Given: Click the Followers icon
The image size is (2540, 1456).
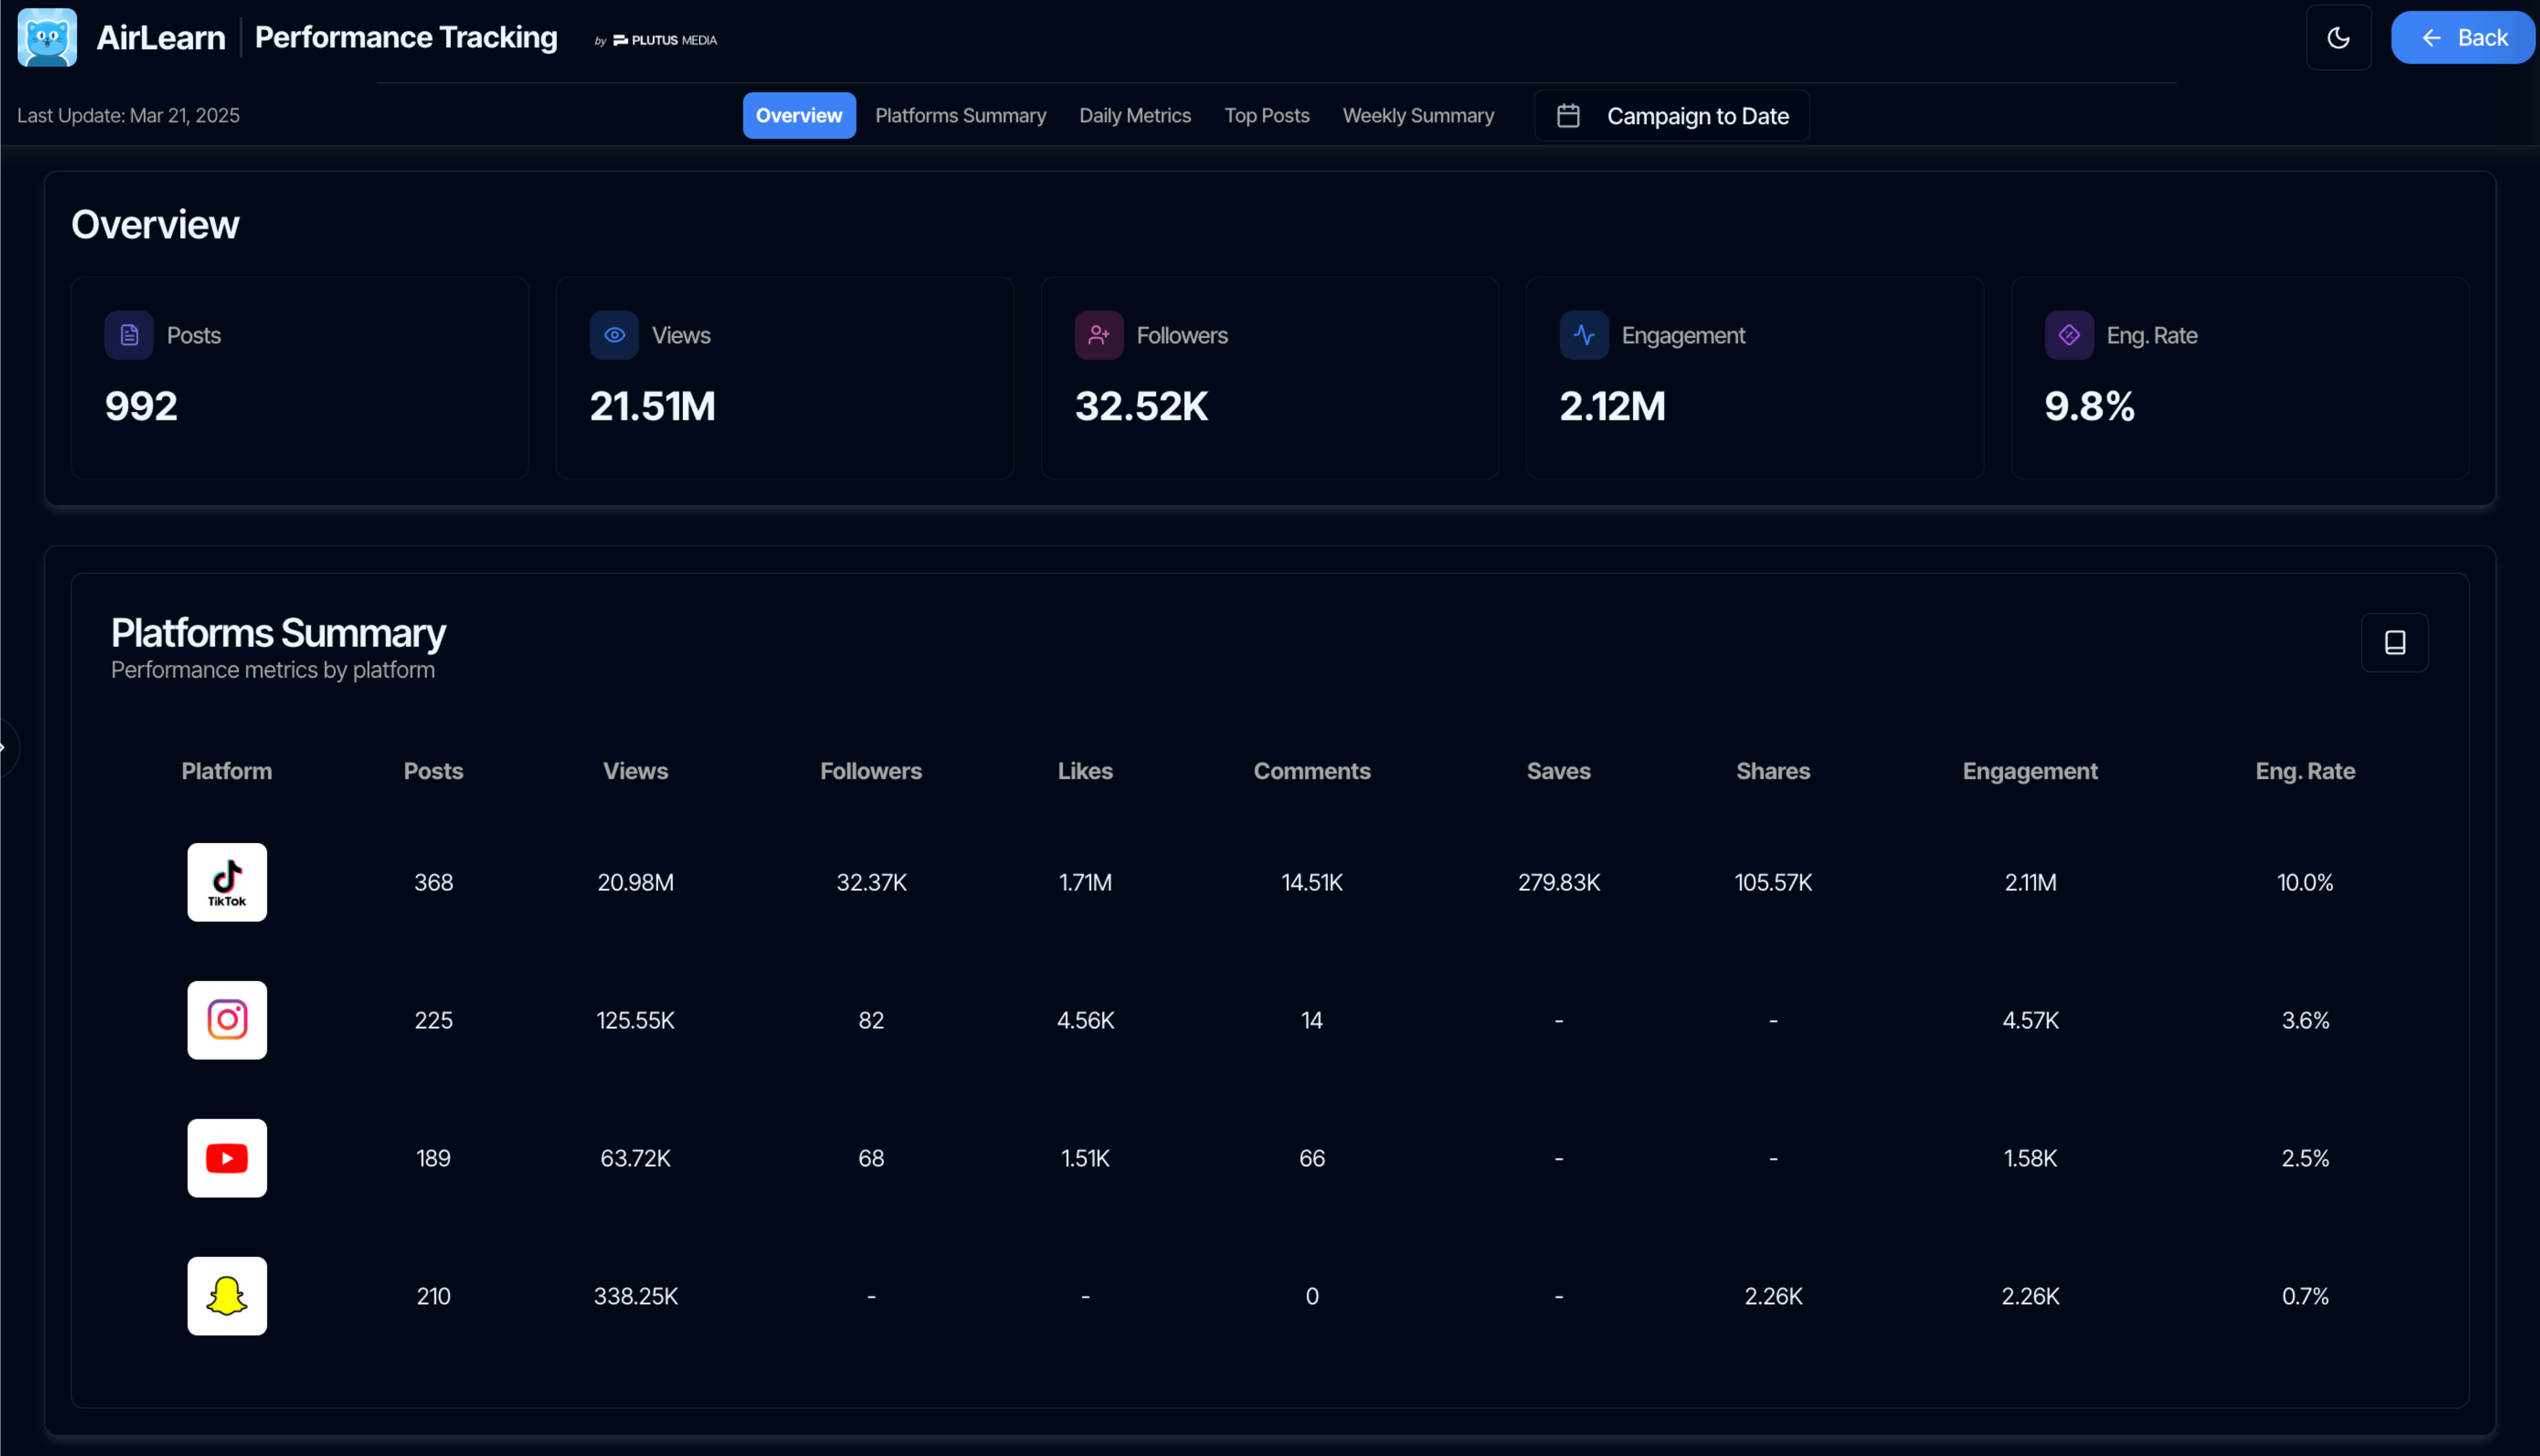Looking at the screenshot, I should pyautogui.click(x=1099, y=335).
